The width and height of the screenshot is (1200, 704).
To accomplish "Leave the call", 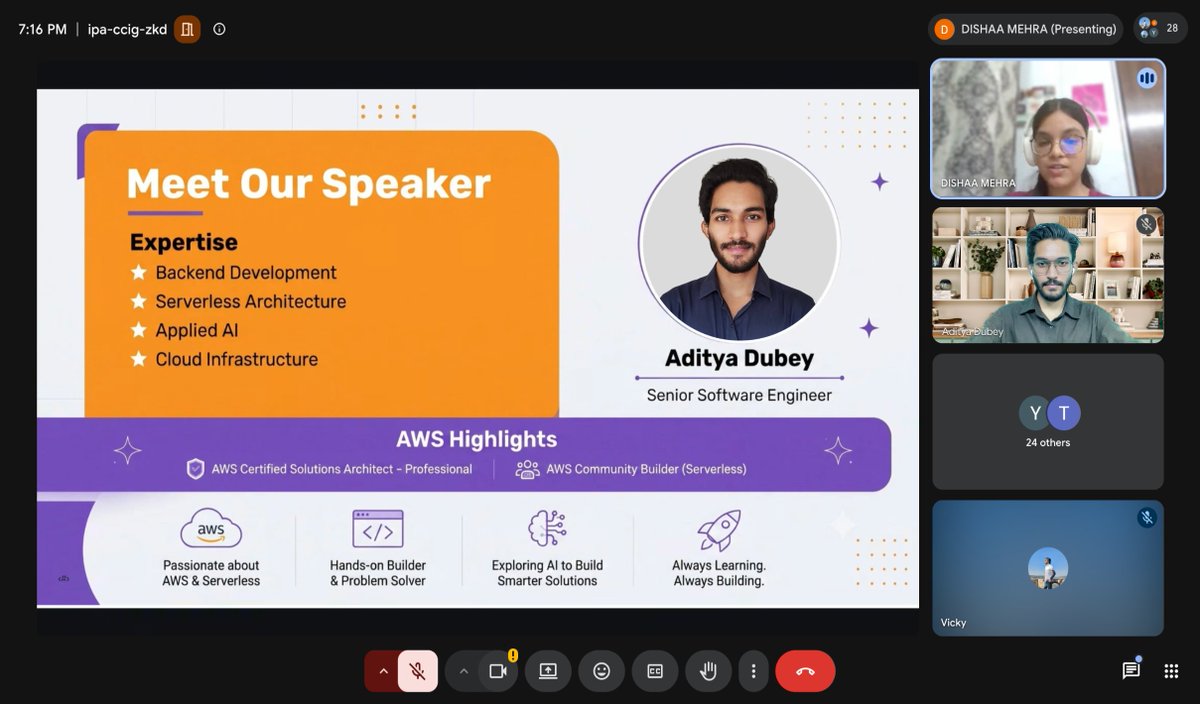I will [805, 671].
